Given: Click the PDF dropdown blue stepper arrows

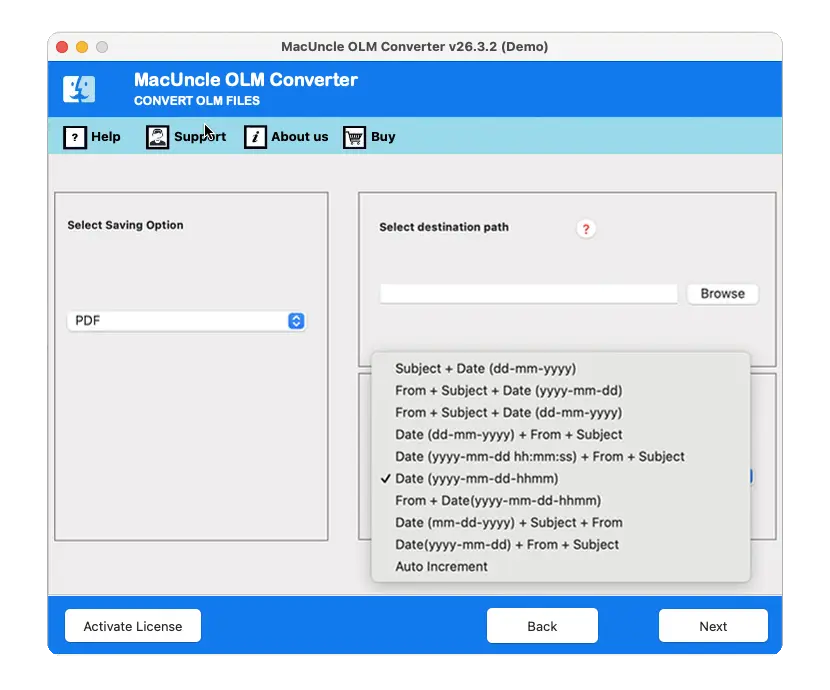Looking at the screenshot, I should click(296, 321).
